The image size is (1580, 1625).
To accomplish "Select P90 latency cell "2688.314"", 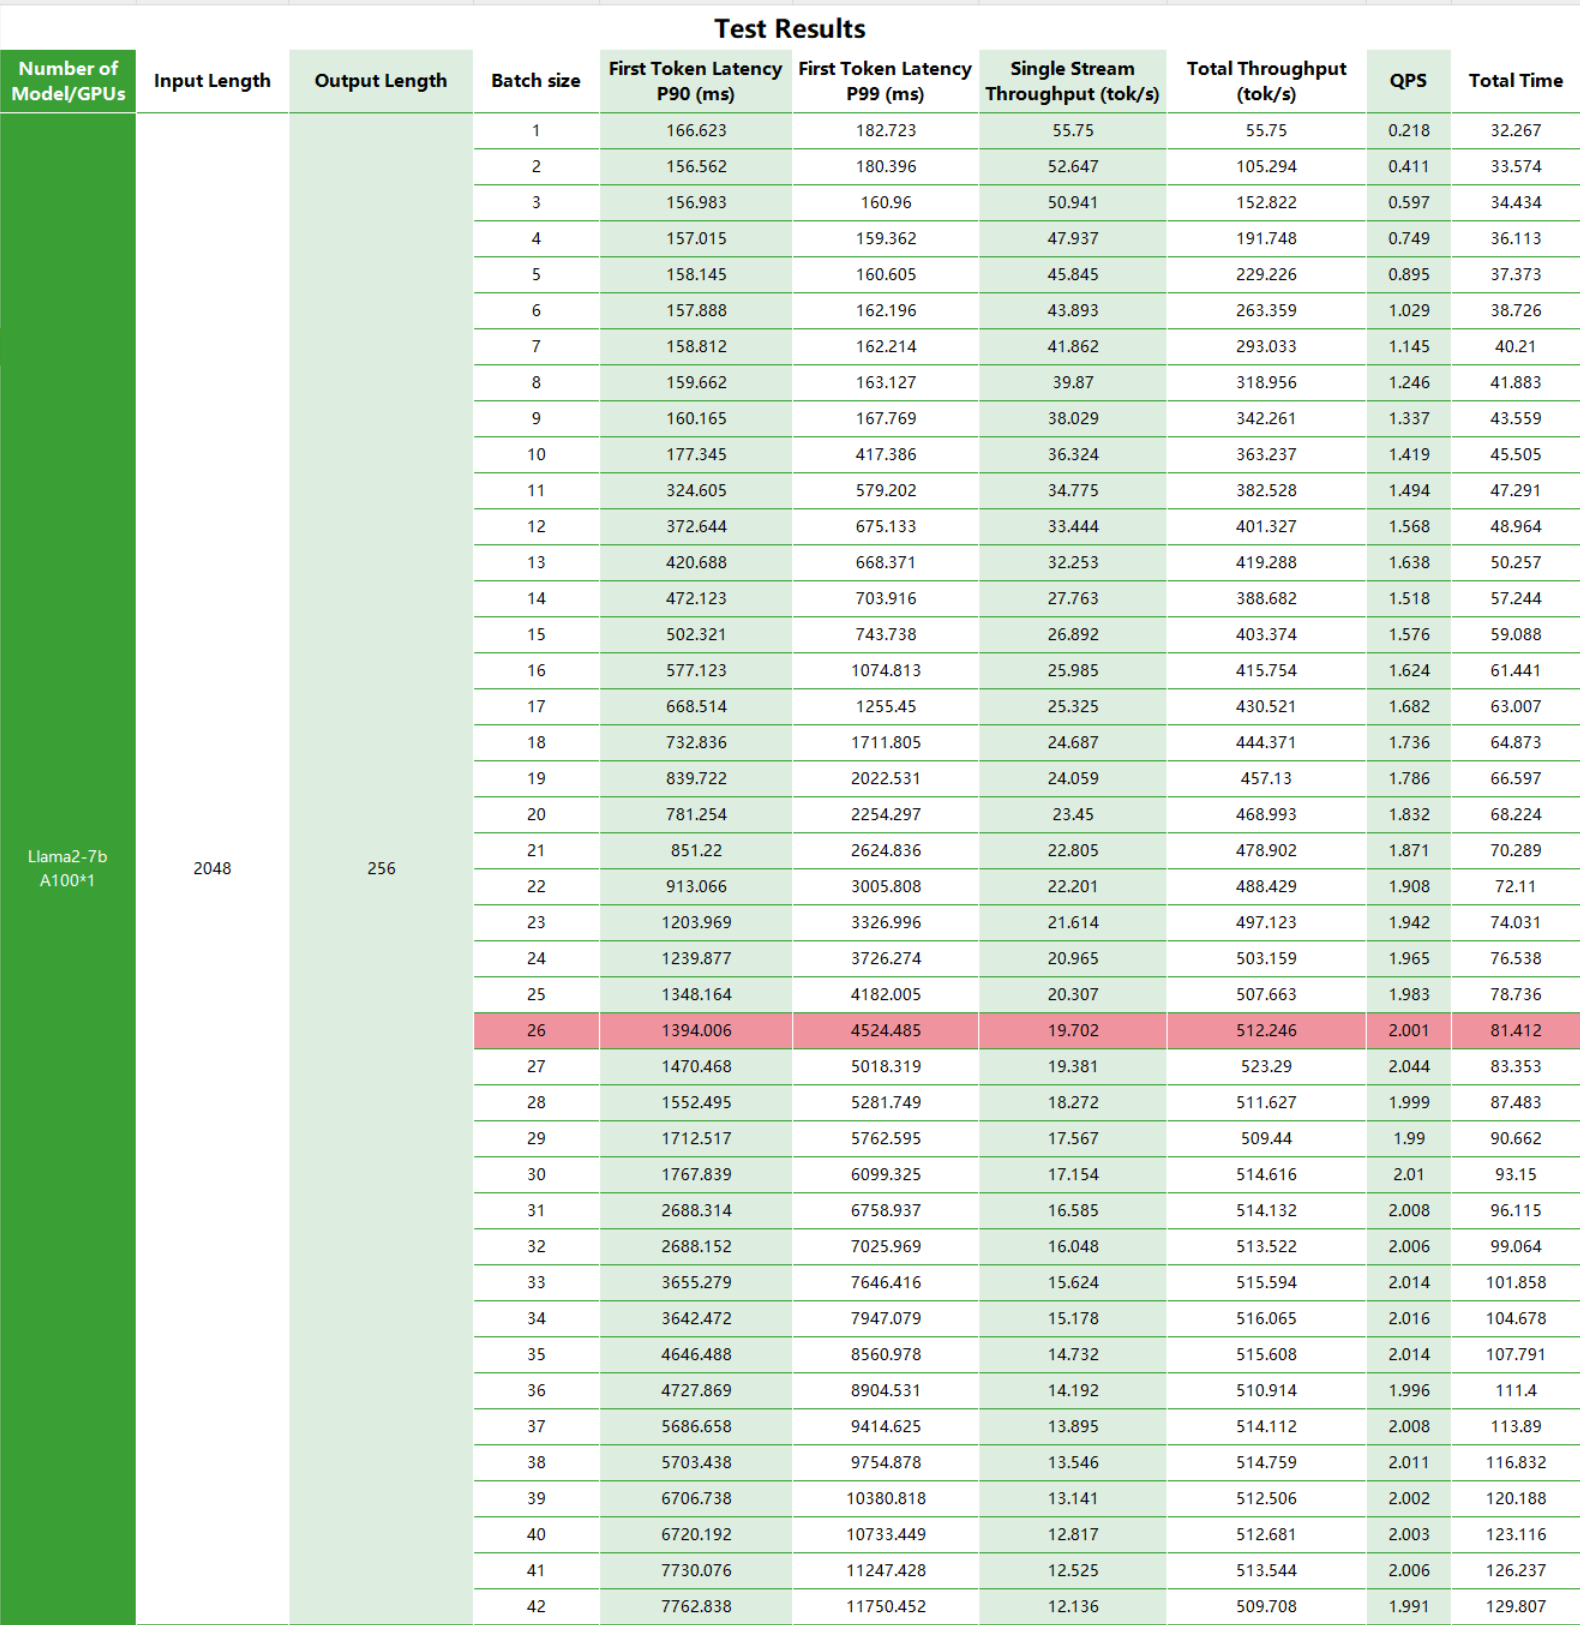I will coord(696,1211).
